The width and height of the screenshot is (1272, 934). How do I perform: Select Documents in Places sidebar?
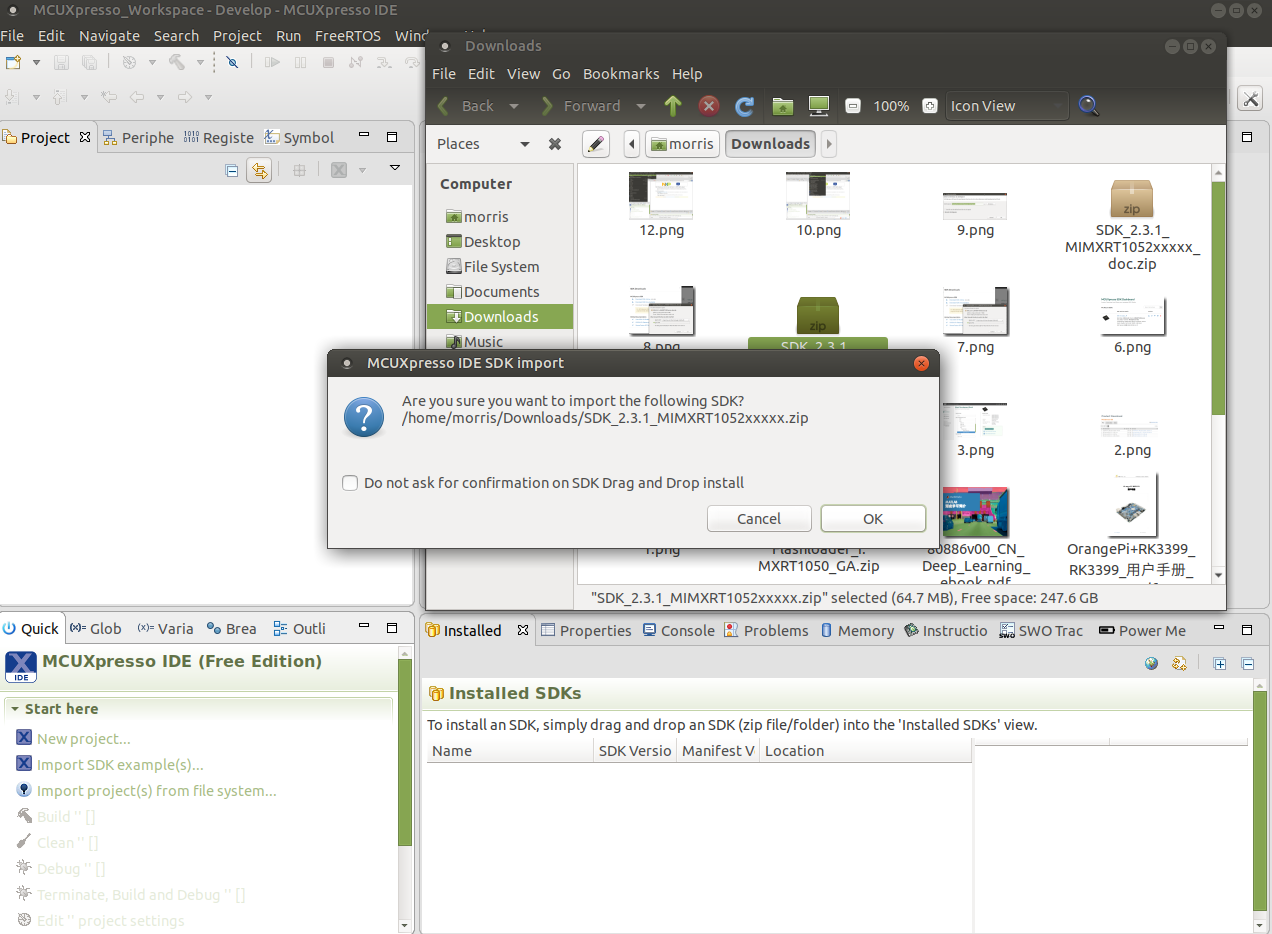coord(501,292)
